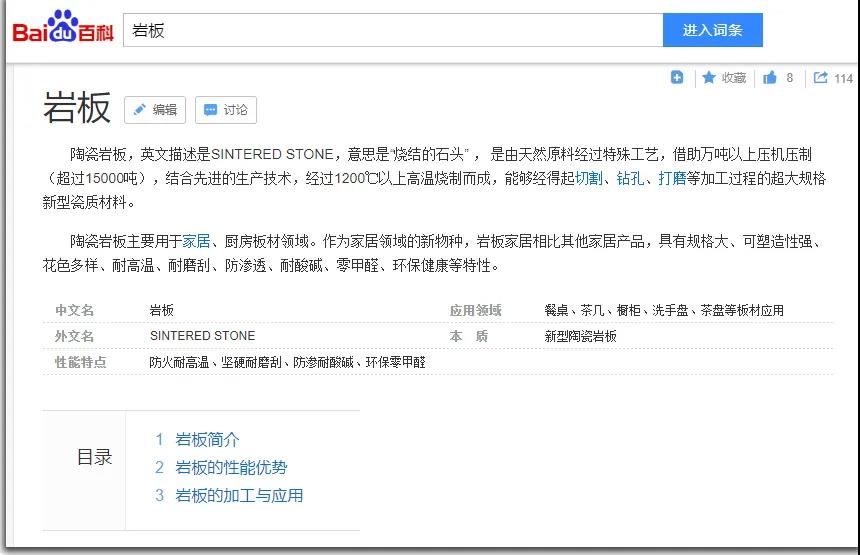This screenshot has width=860, height=555.
Task: Open the 讨论 discussion button
Action: coord(225,110)
